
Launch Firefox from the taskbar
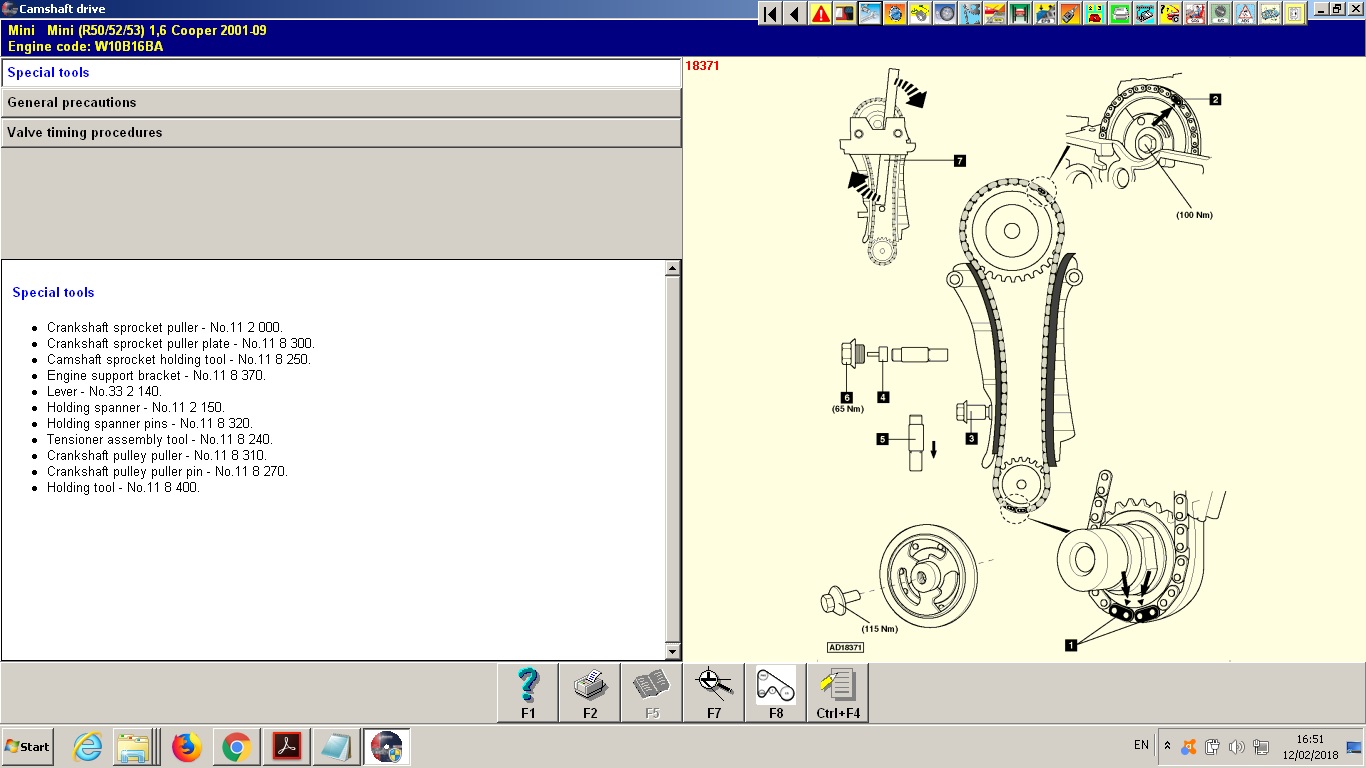[x=186, y=747]
